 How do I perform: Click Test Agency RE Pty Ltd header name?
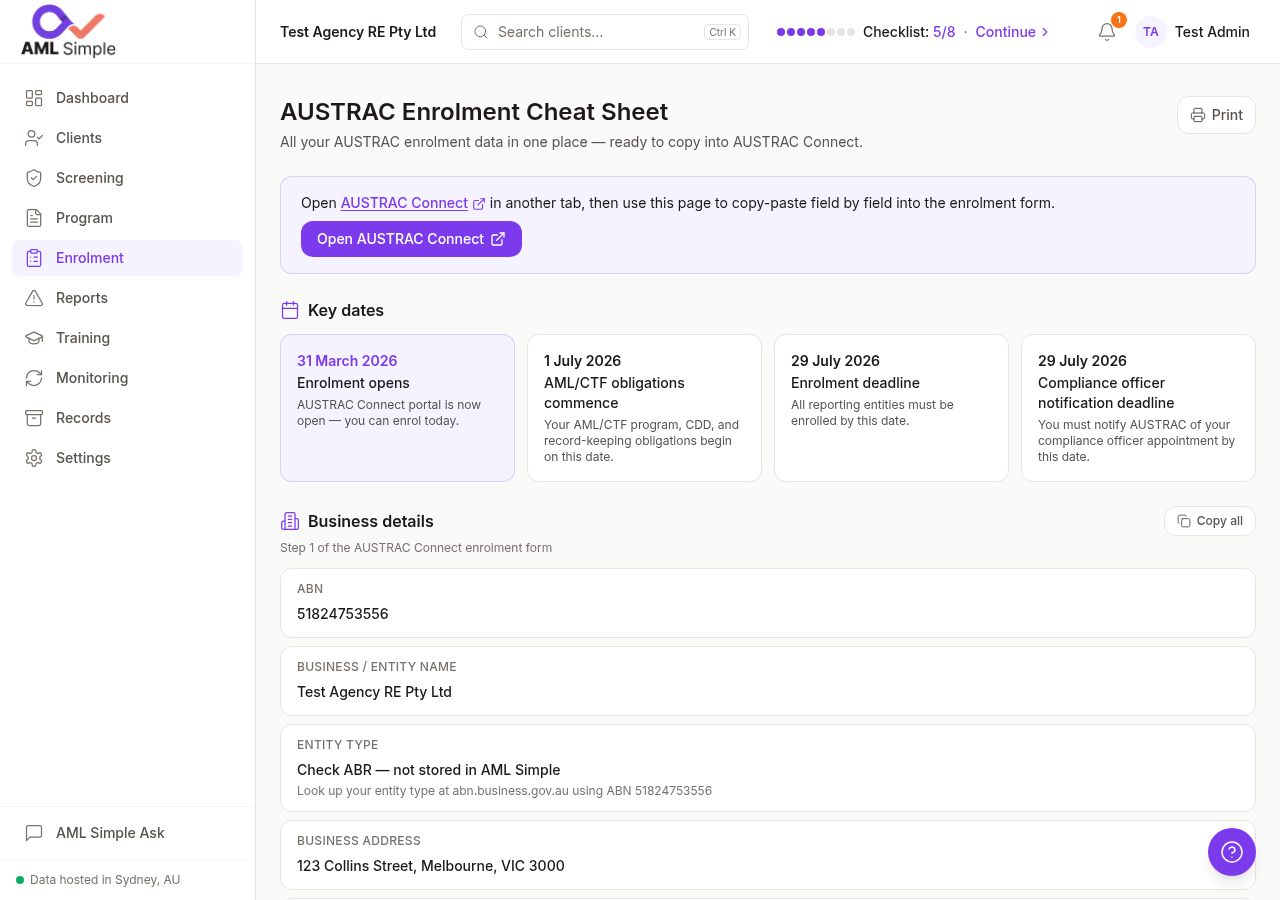click(358, 32)
